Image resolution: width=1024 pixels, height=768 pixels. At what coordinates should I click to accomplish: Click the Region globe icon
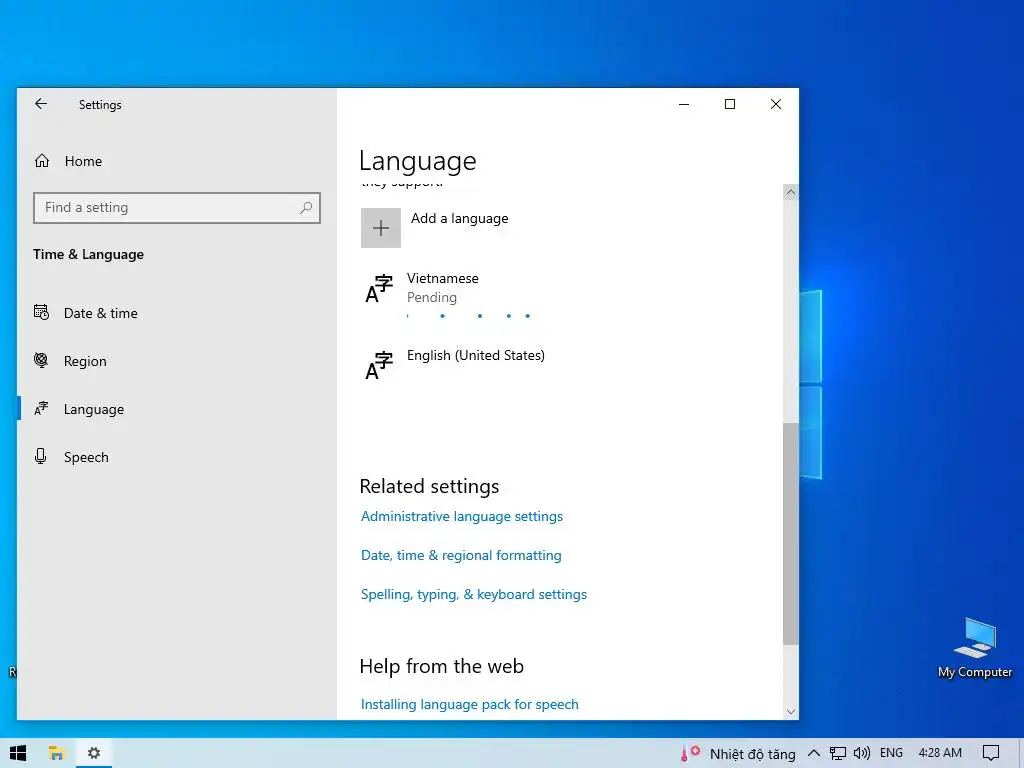[41, 360]
